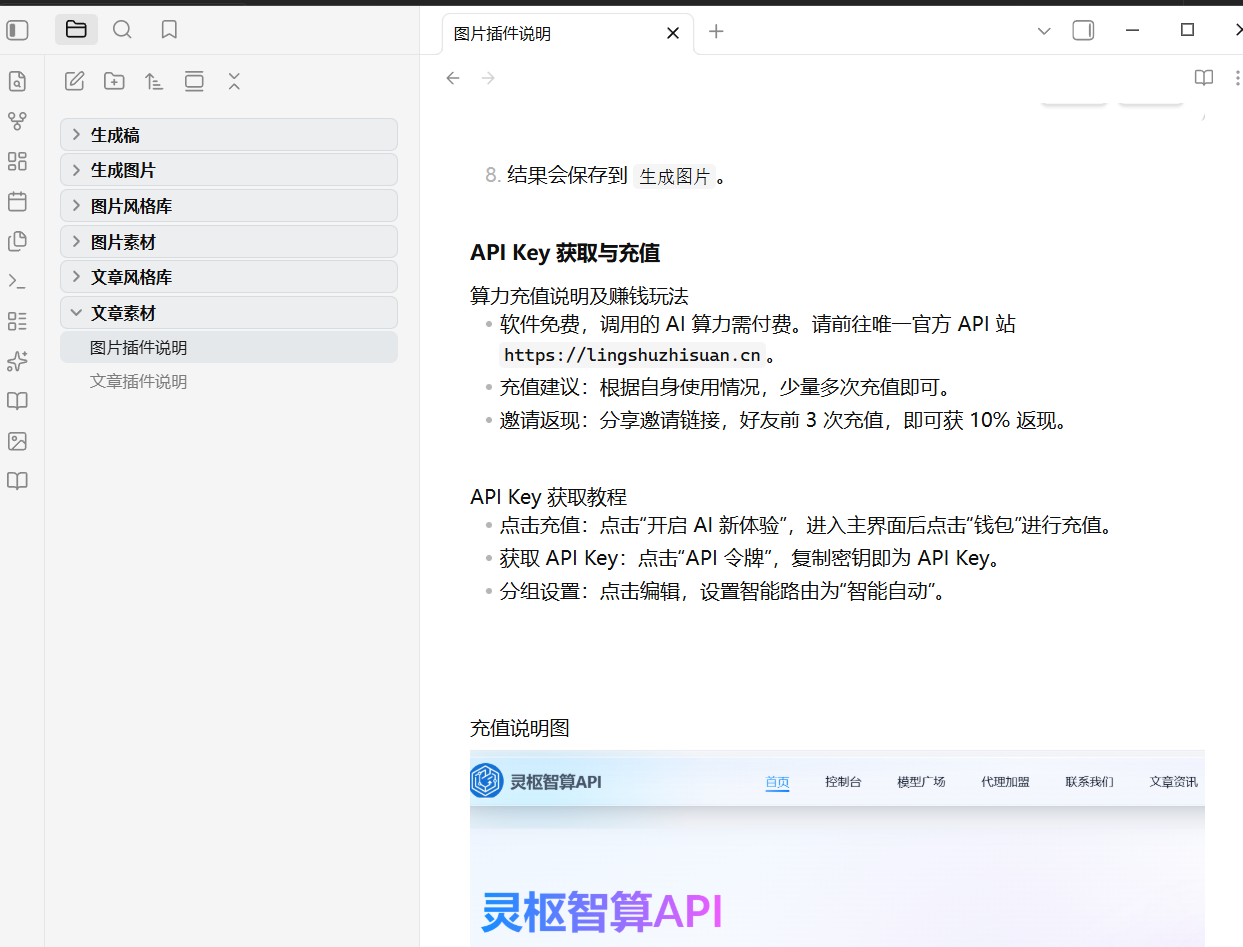This screenshot has height=947, width=1243.
Task: Toggle the right sidebar icon
Action: pyautogui.click(x=1083, y=31)
